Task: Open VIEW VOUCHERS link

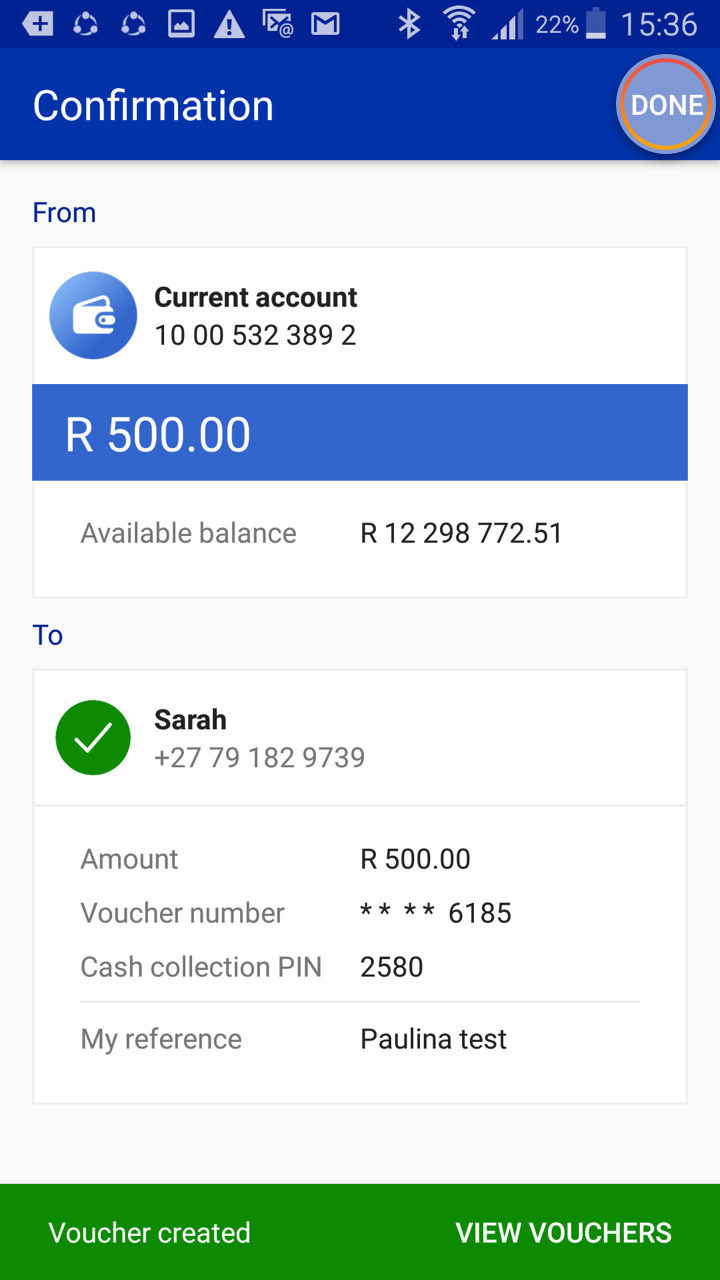Action: tap(563, 1232)
